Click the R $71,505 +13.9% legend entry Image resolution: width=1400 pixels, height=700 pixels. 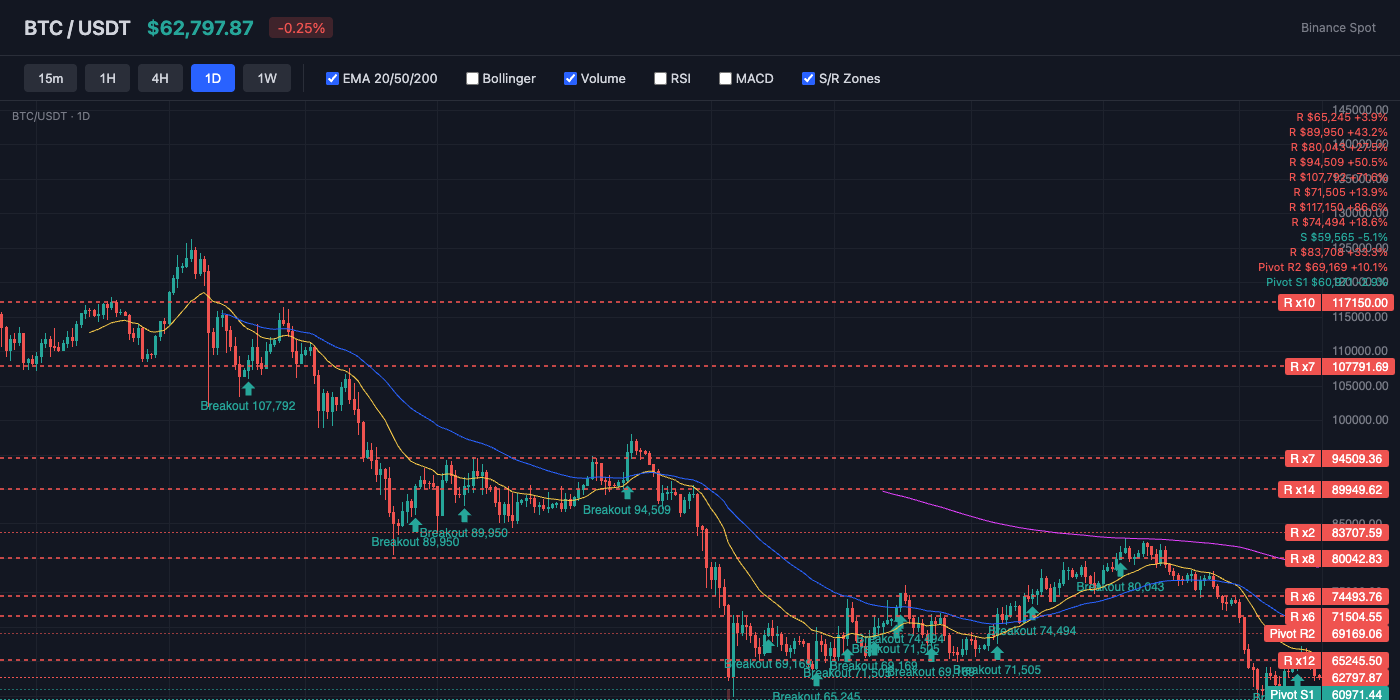(1340, 192)
